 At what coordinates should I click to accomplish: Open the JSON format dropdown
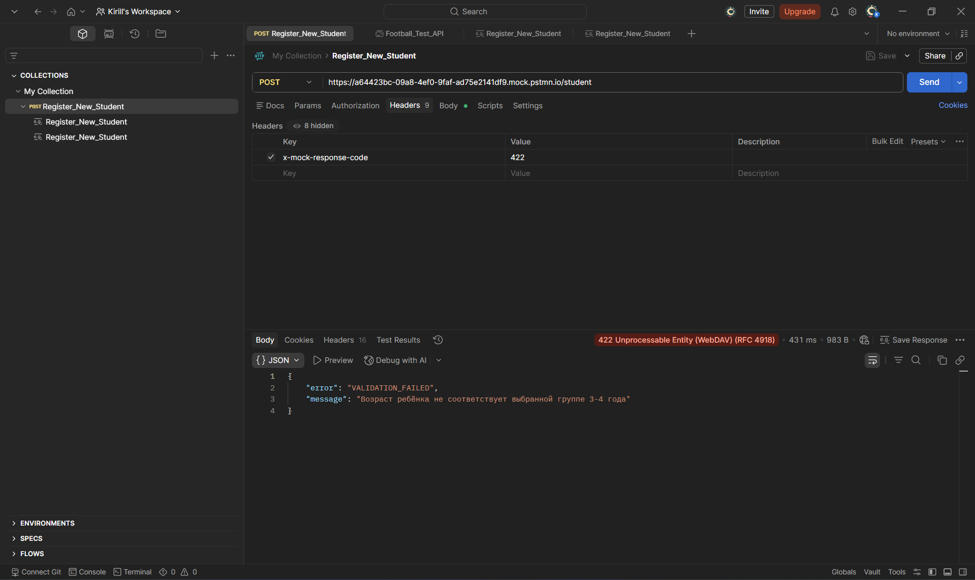coord(278,360)
